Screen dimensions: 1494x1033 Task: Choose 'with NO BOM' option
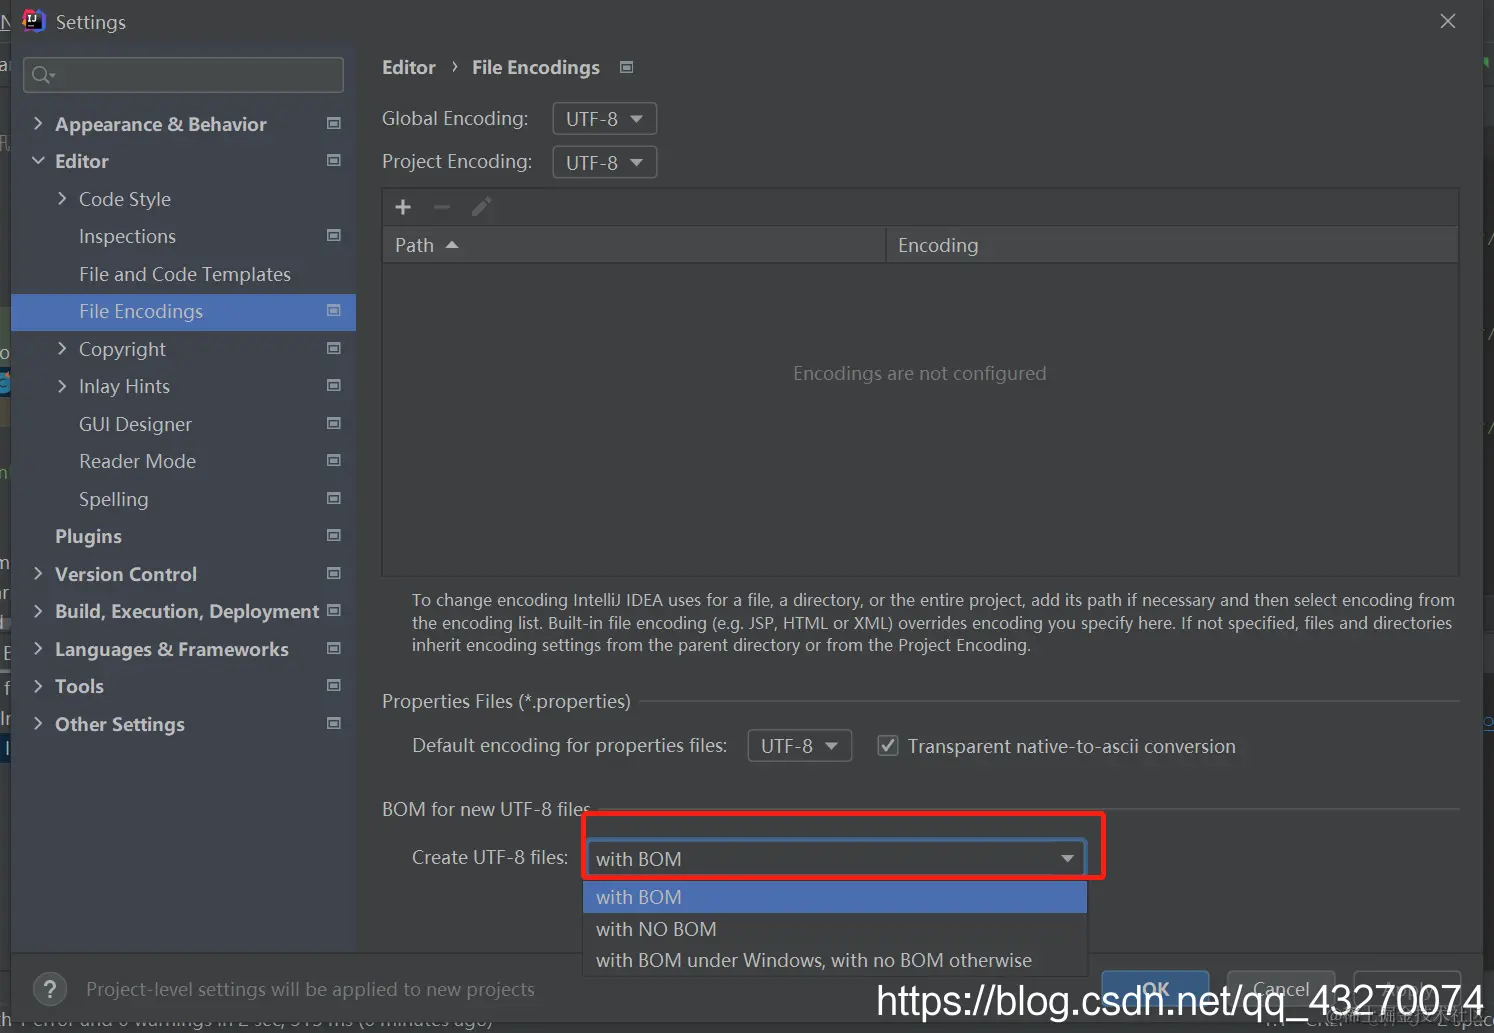point(835,929)
